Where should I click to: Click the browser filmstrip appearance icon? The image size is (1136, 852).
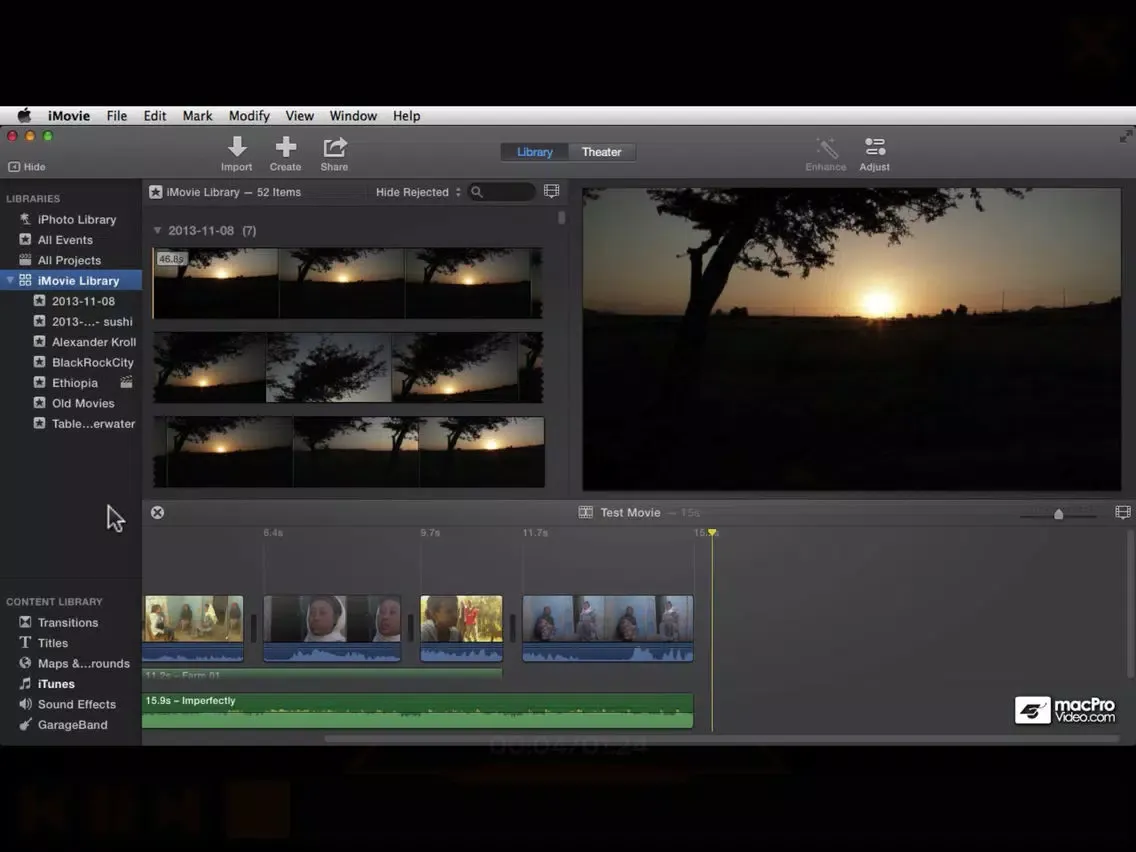[x=551, y=191]
